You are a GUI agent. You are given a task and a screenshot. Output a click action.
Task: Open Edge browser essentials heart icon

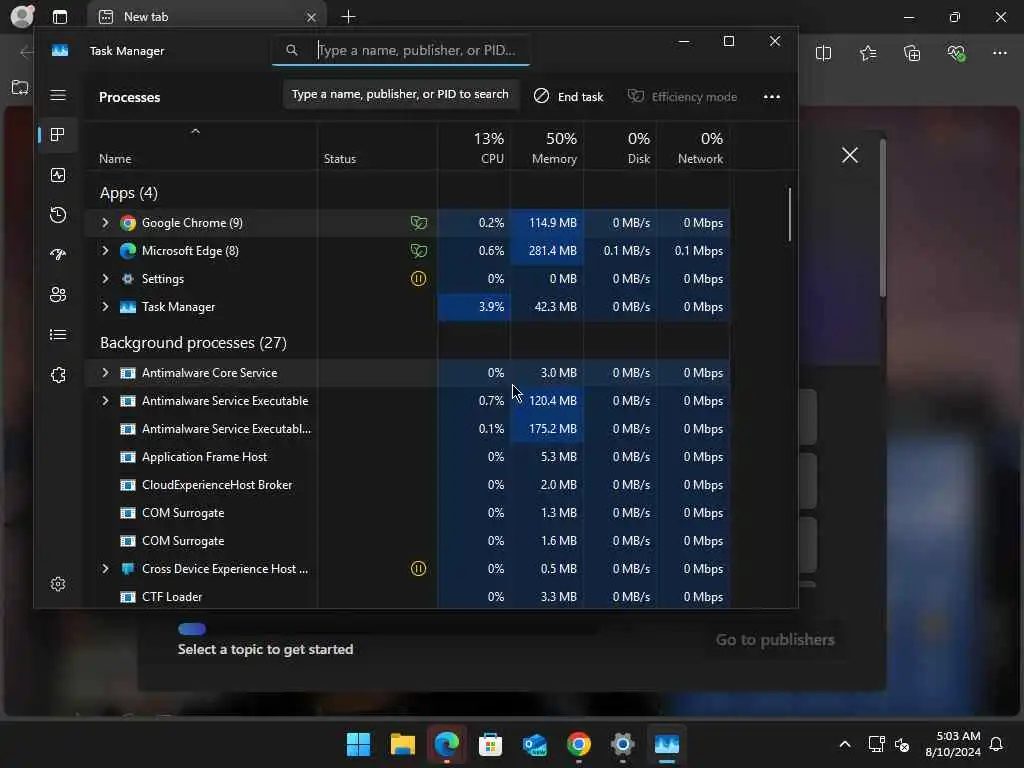(x=956, y=53)
